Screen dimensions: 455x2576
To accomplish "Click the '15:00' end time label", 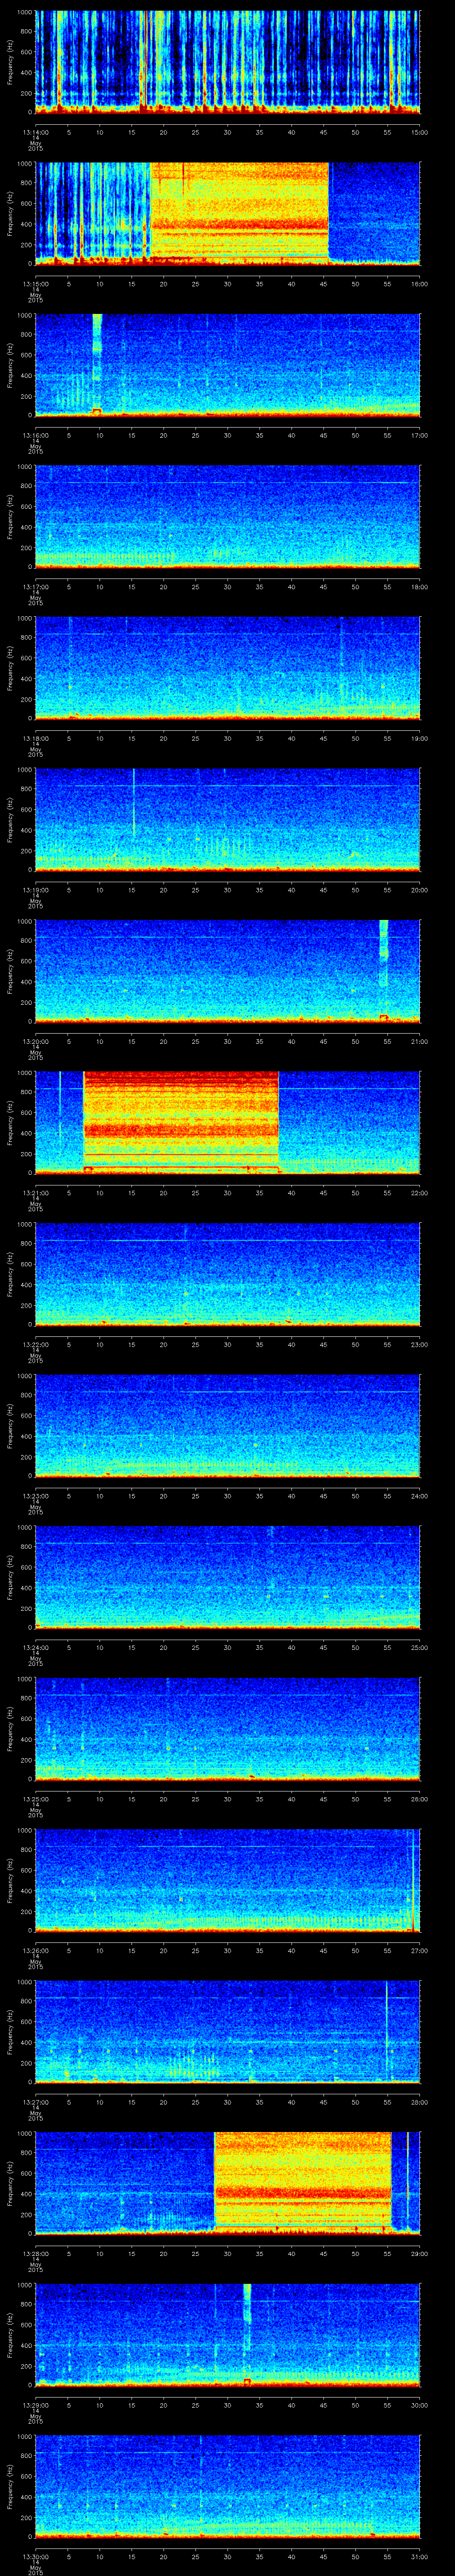I will 420,132.
